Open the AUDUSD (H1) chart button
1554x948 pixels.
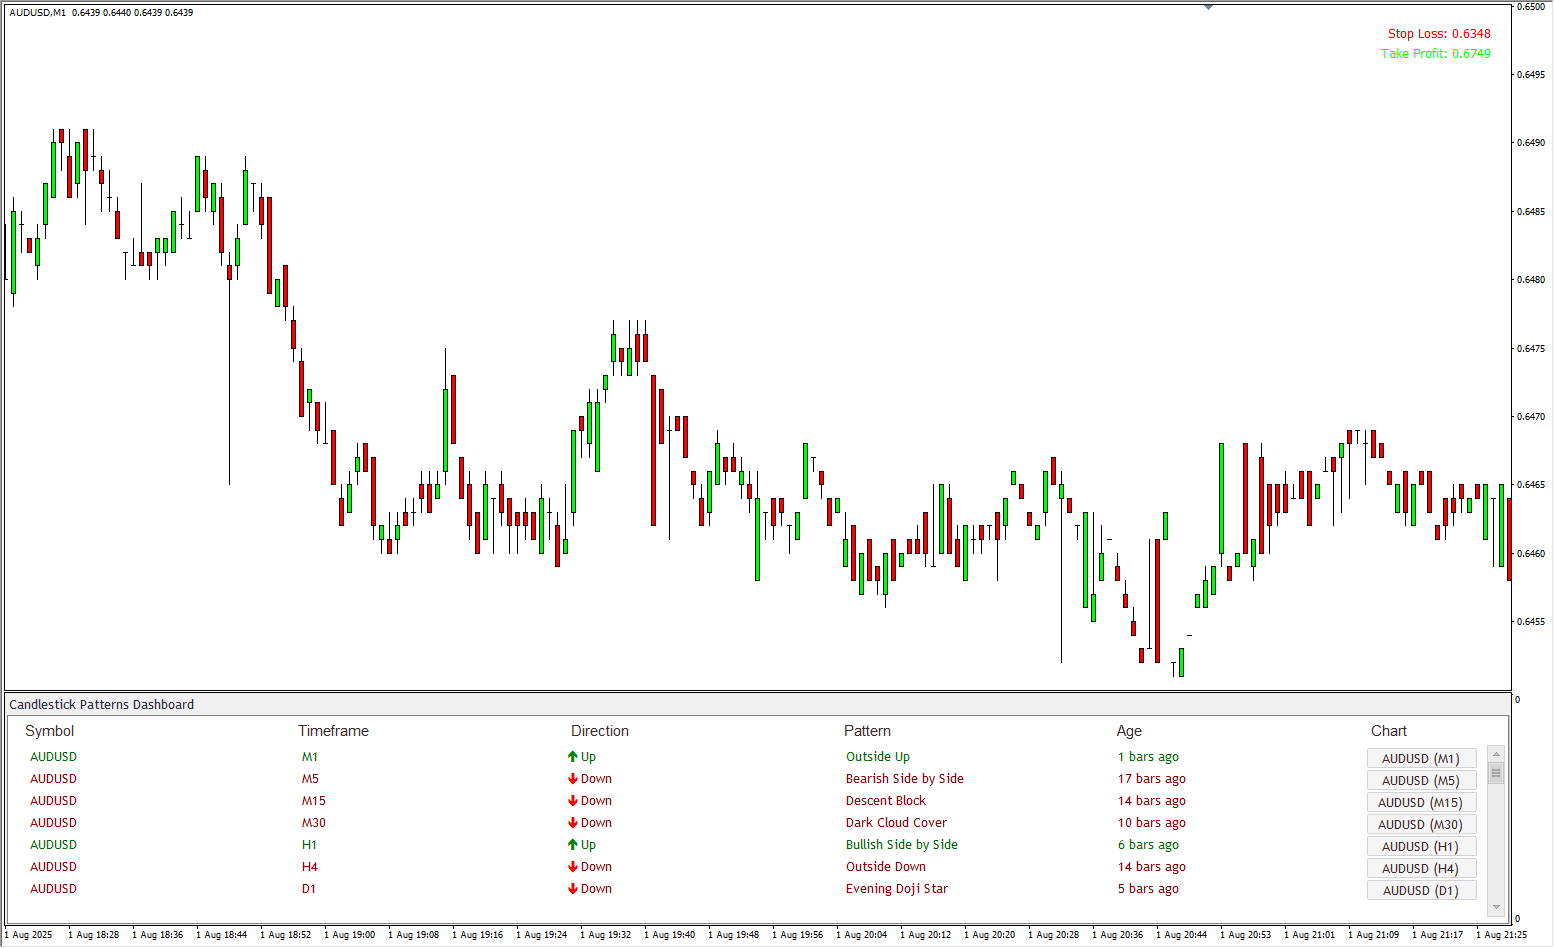click(x=1421, y=846)
